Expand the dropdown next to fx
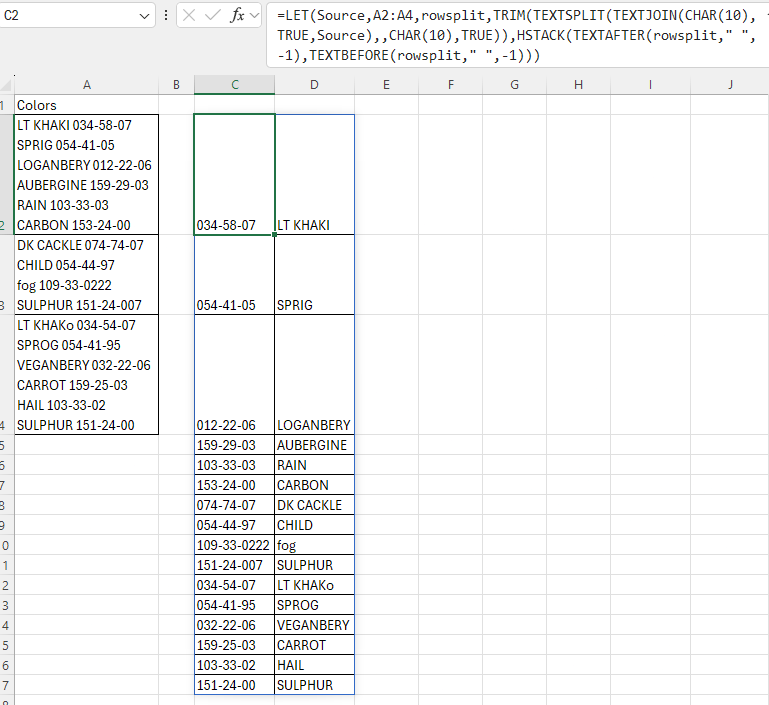The height and width of the screenshot is (705, 769). [x=254, y=16]
